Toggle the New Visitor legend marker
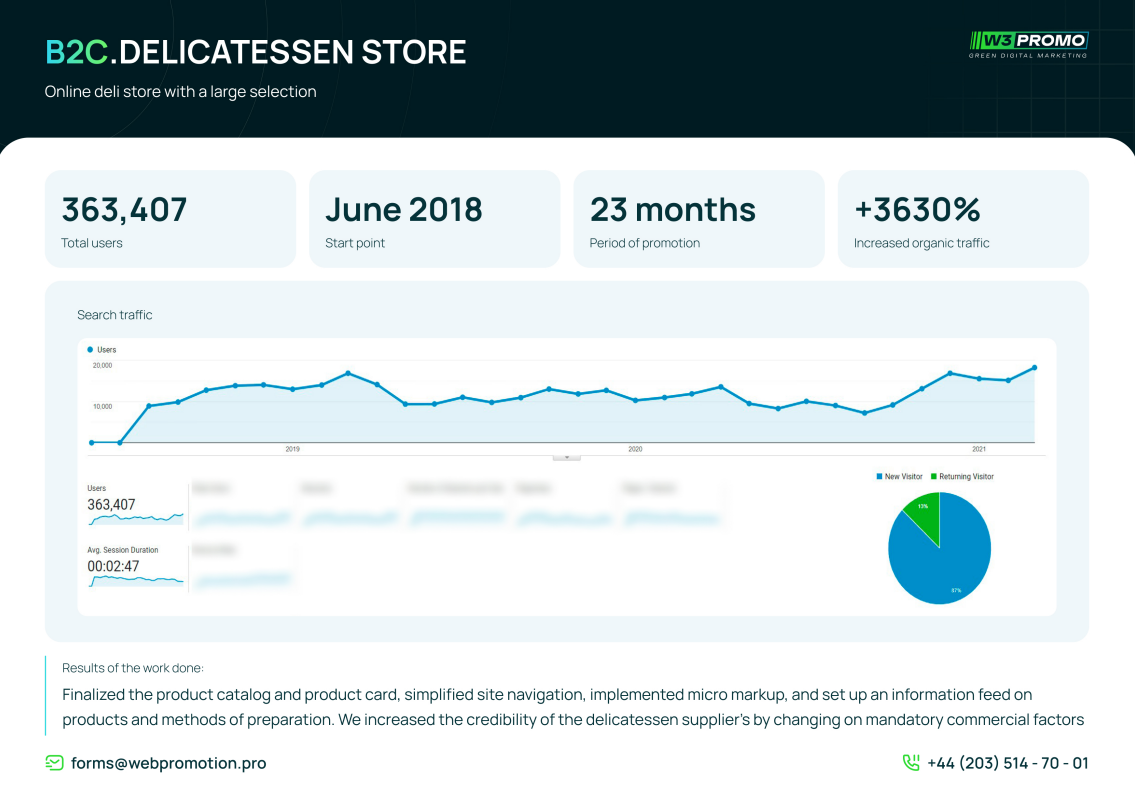The height and width of the screenshot is (805, 1135). pos(879,477)
